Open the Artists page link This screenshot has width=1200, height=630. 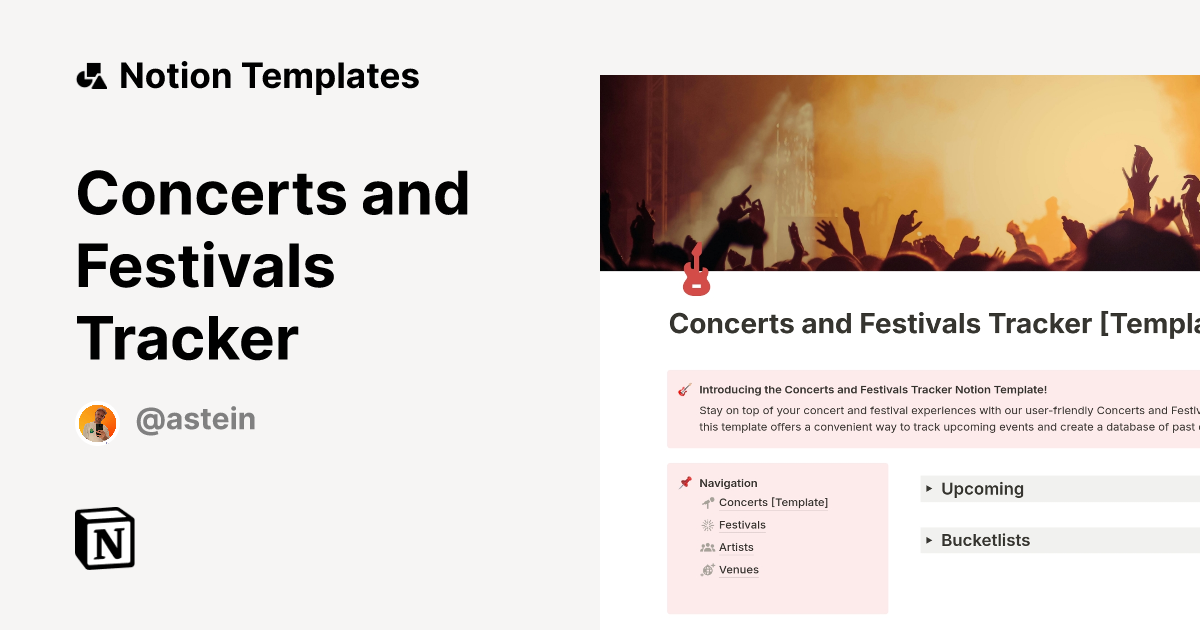pos(737,547)
